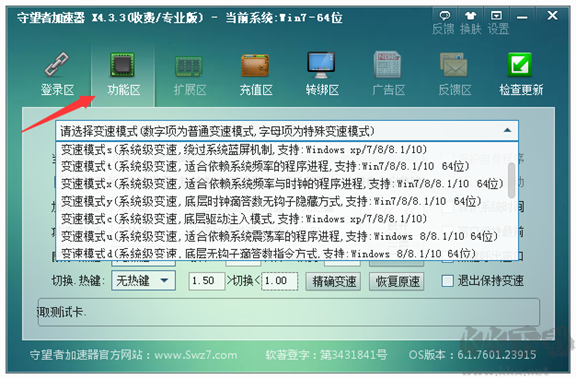Open the 登录区 login section
Screen dimensions: 576x378
pyautogui.click(x=57, y=75)
